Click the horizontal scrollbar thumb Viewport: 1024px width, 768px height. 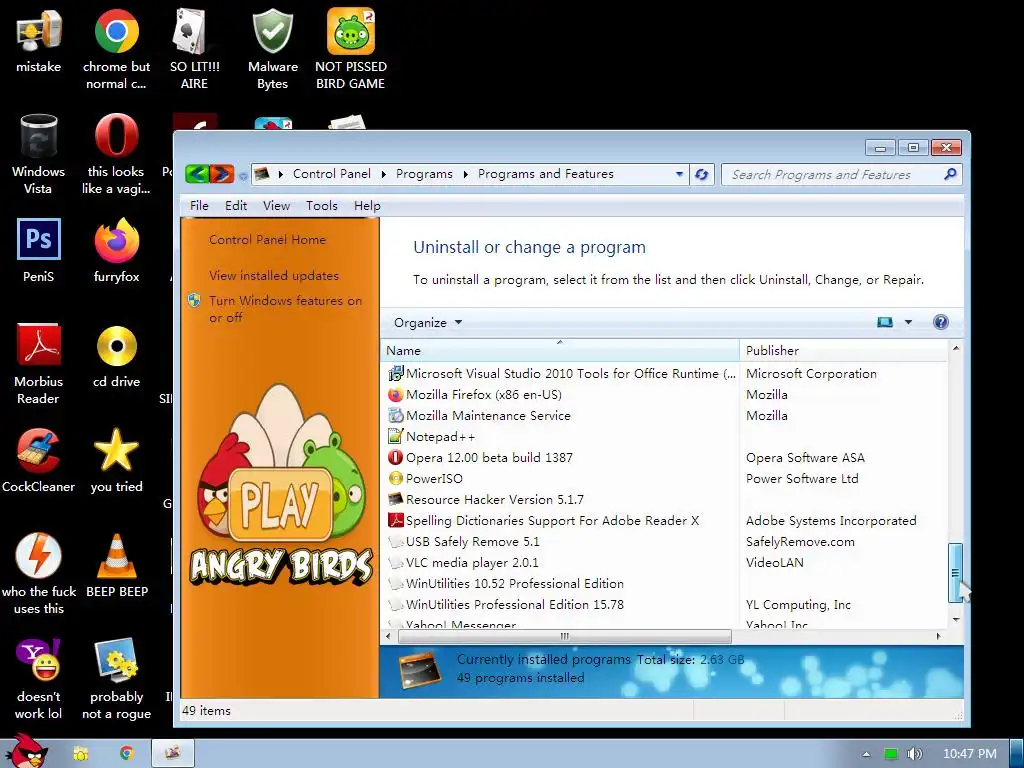tap(564, 636)
